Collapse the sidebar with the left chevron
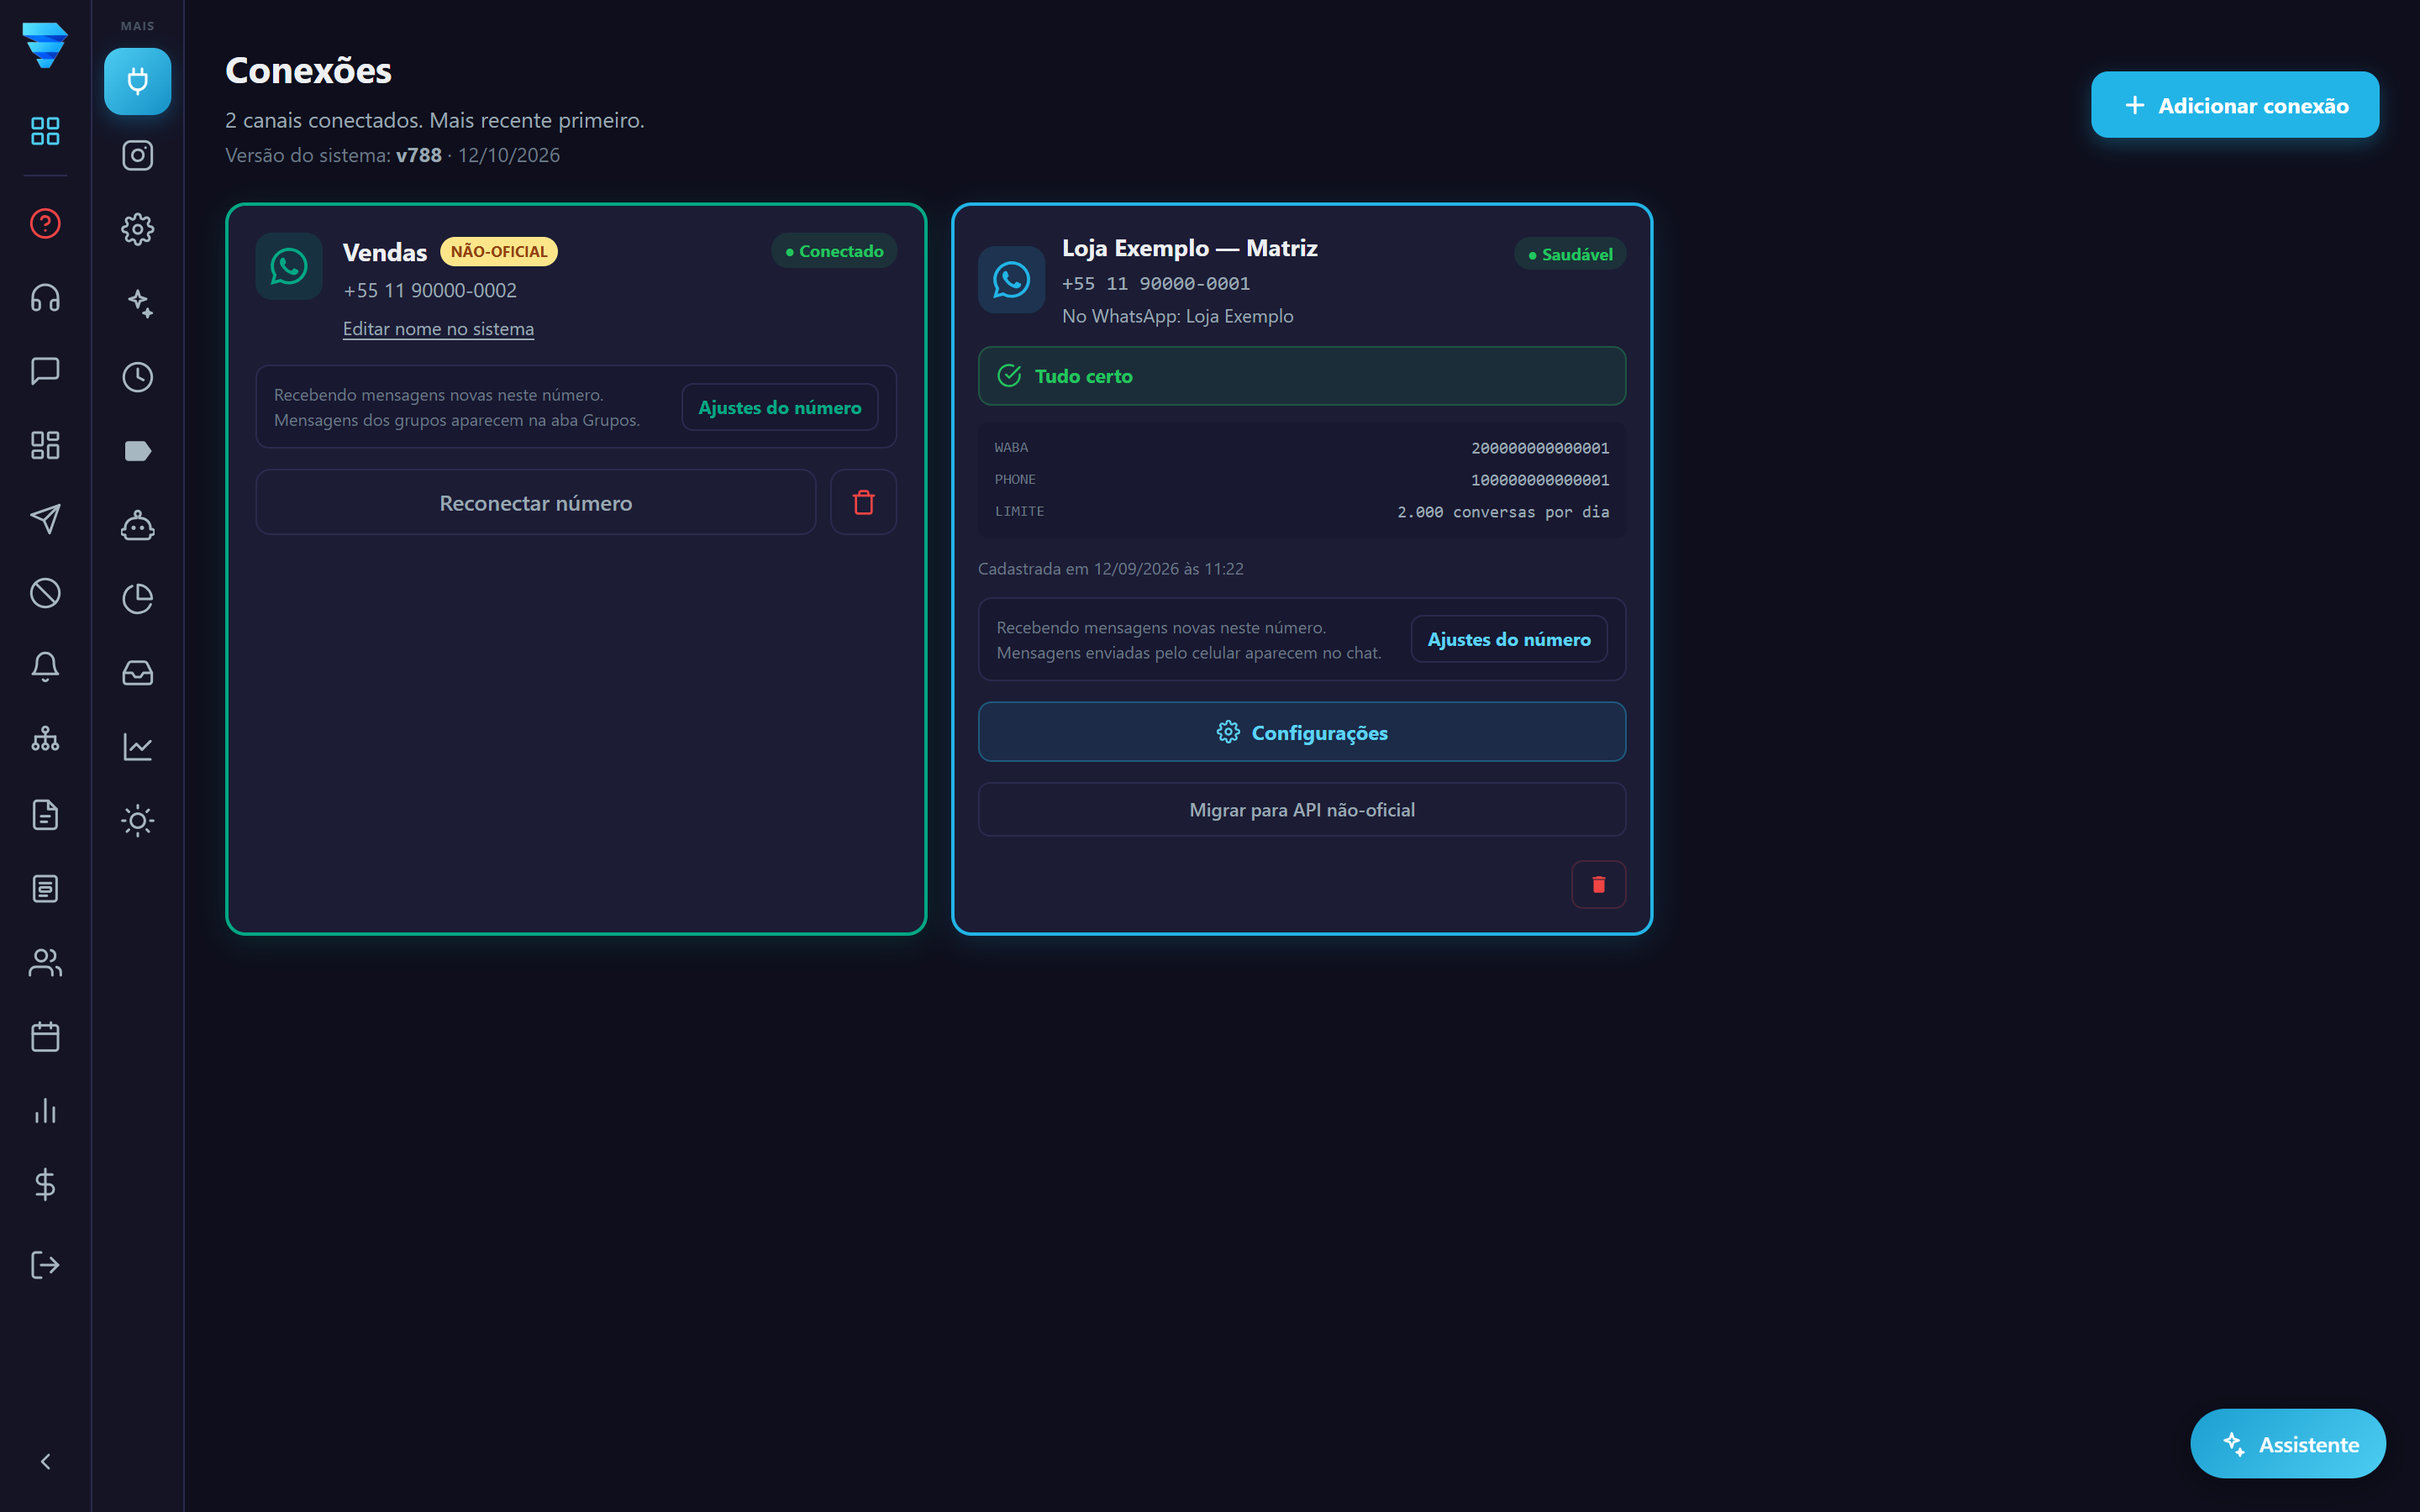2420x1512 pixels. tap(45, 1461)
